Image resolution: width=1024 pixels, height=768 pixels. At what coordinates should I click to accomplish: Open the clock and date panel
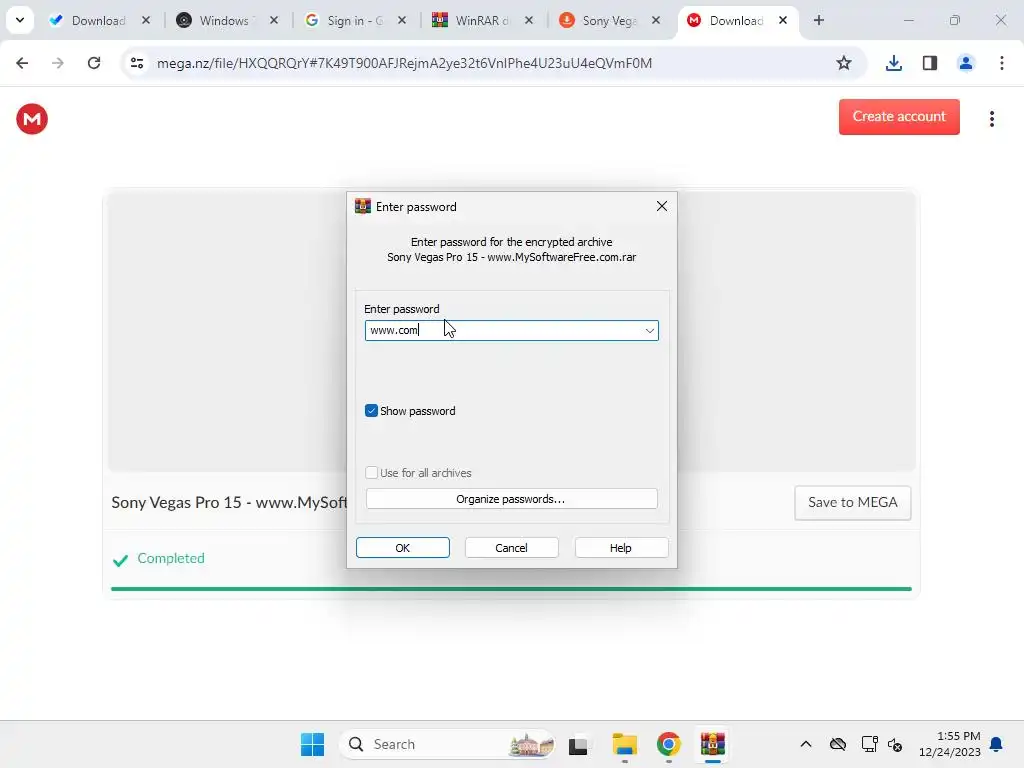(949, 744)
